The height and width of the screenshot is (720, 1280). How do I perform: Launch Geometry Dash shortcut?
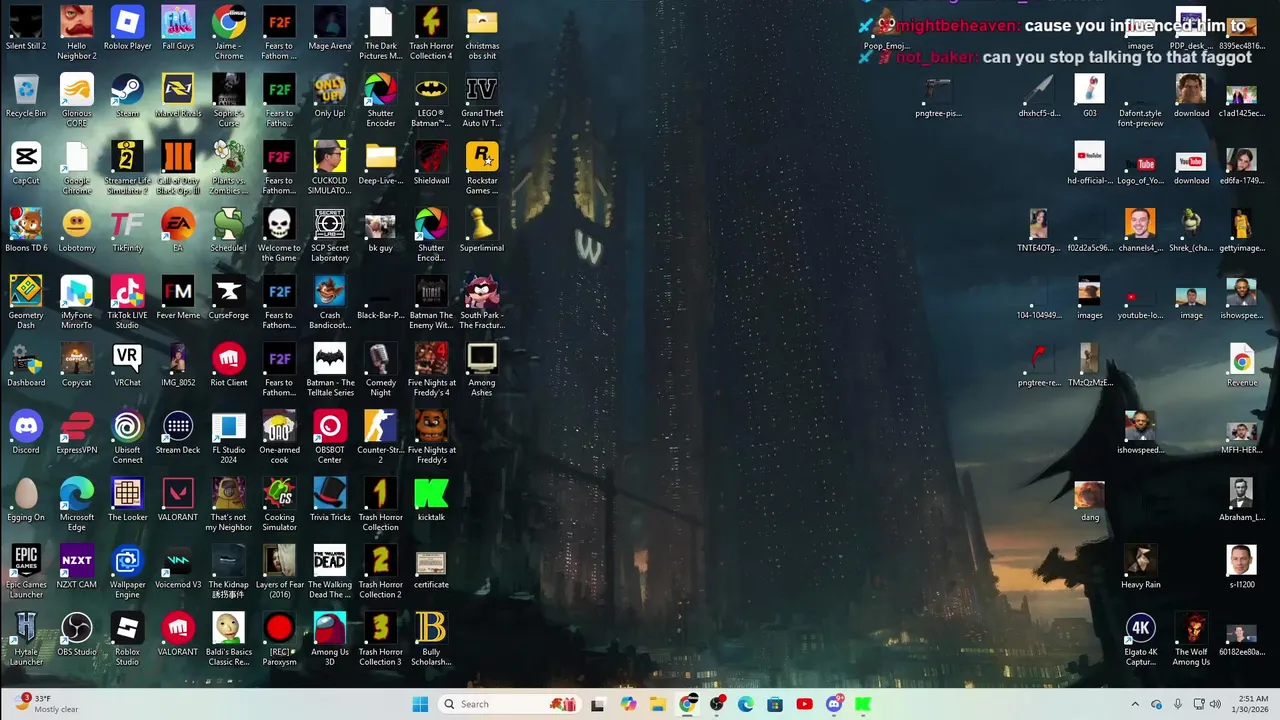(x=26, y=303)
